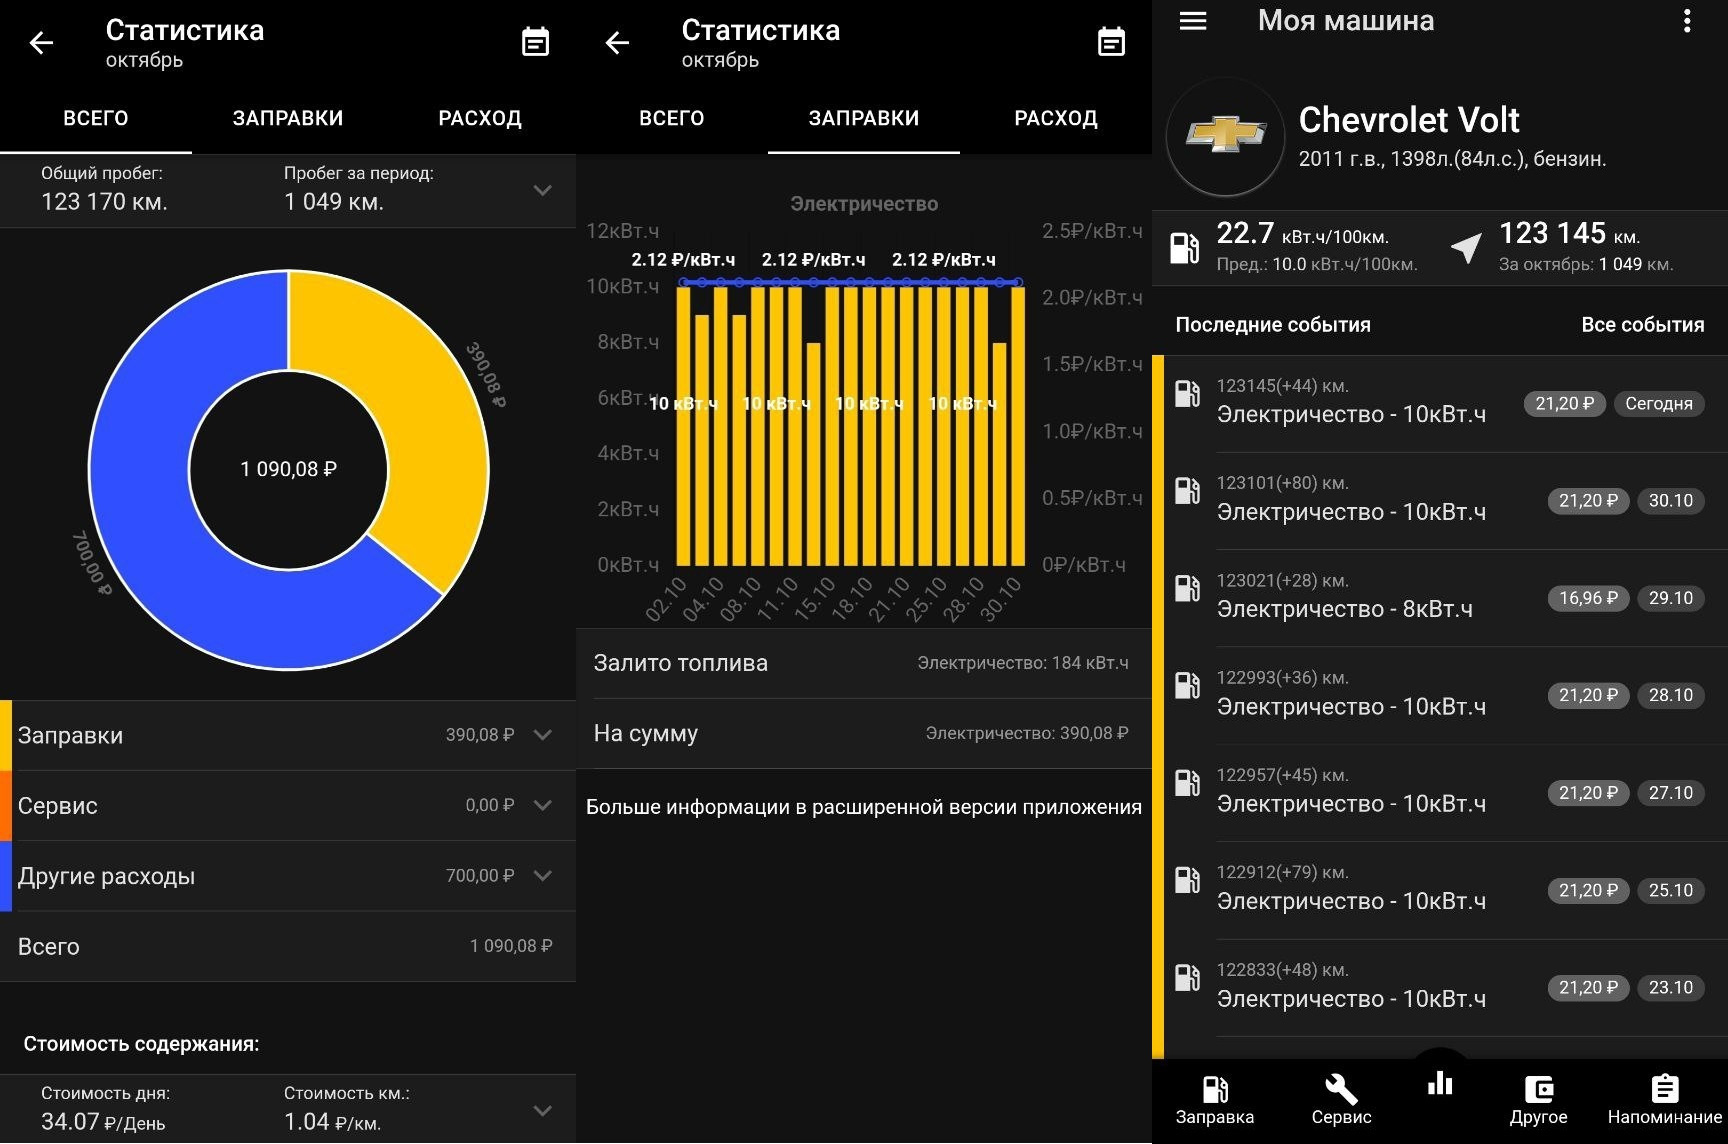
Task: Select ЗАПРАВКИ tab on first Statistics screen
Action: click(288, 118)
